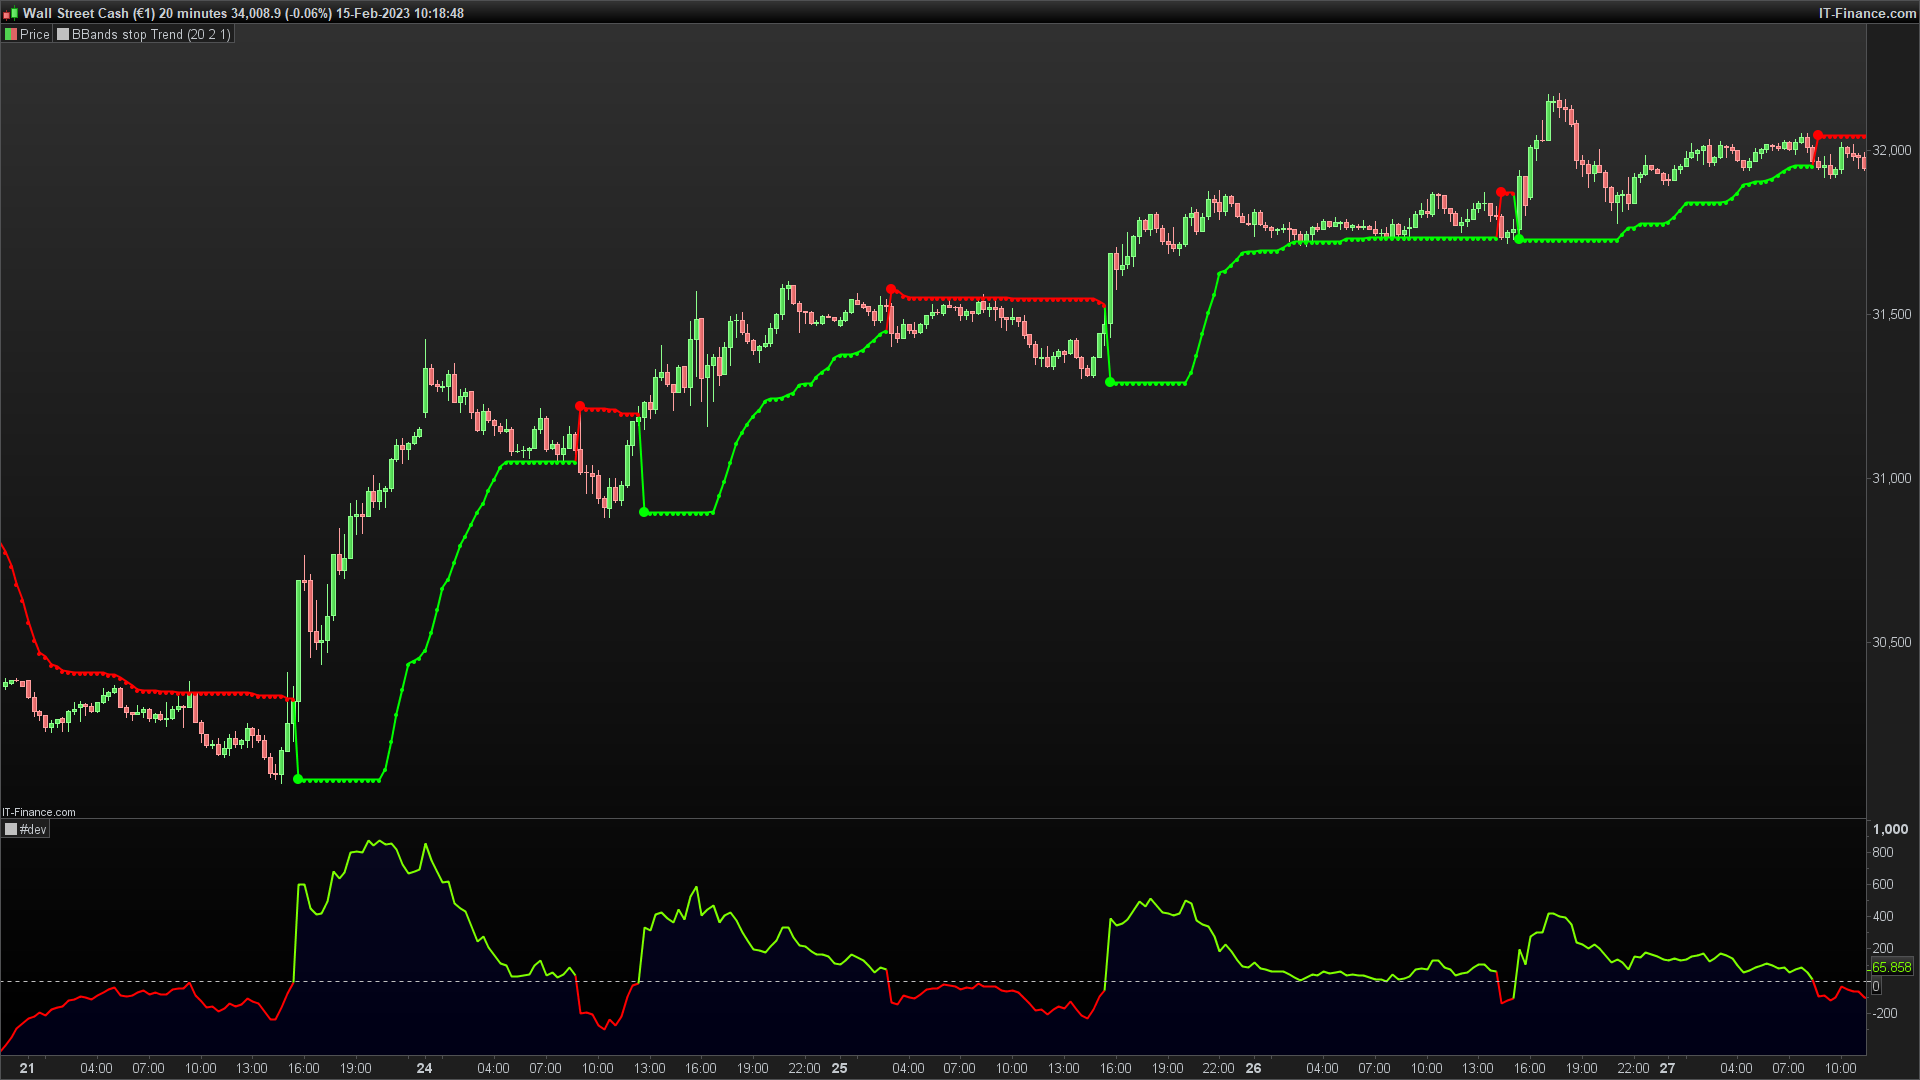Click the lowest green trend start dot
Screen dimensions: 1920x1080
click(298, 779)
